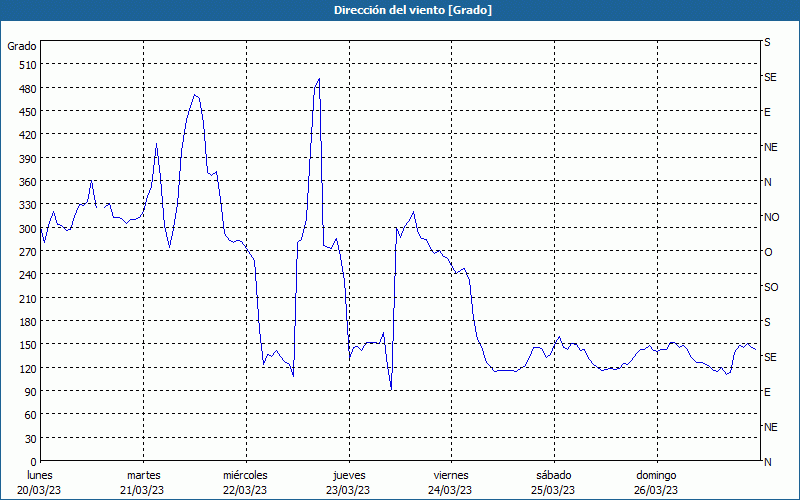
Task: Select the 26/03/23 date label
Action: 656,490
